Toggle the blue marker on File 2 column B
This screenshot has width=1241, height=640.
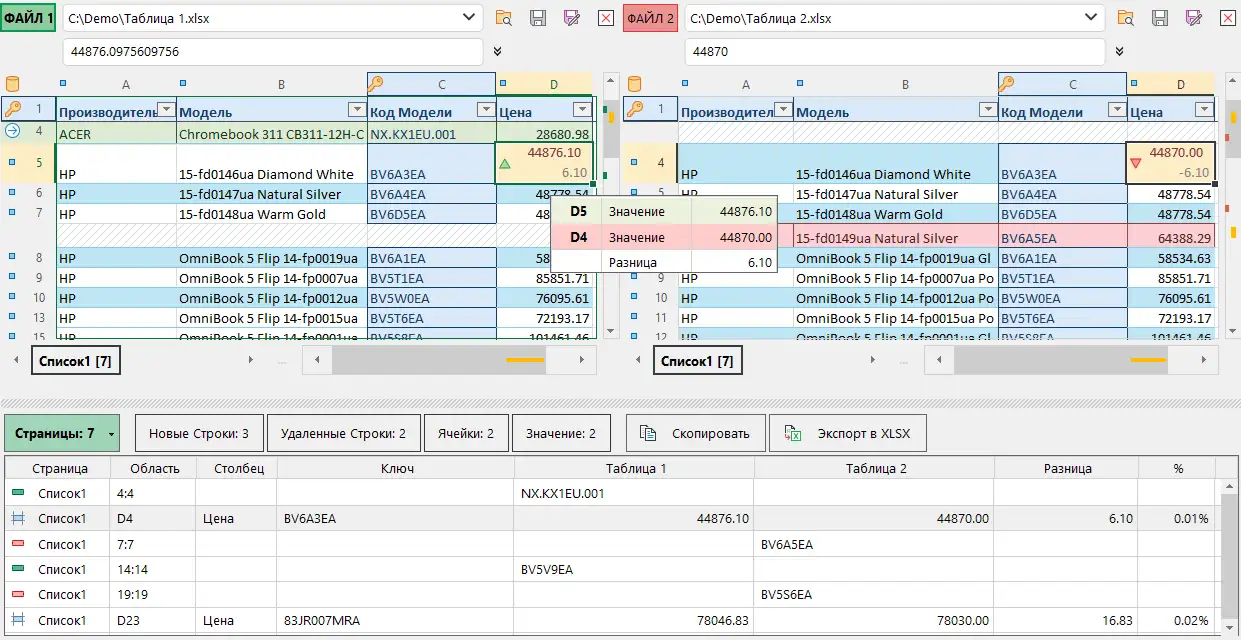(800, 84)
